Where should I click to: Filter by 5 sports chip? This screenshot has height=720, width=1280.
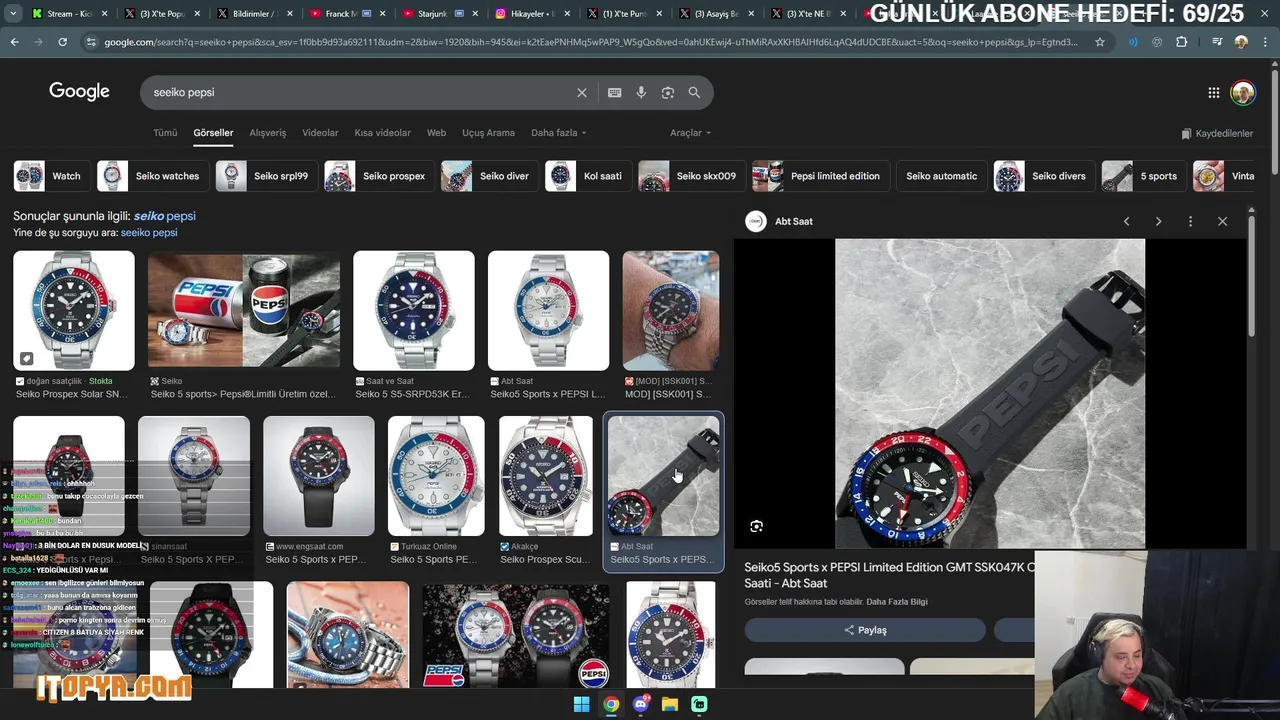(1144, 176)
